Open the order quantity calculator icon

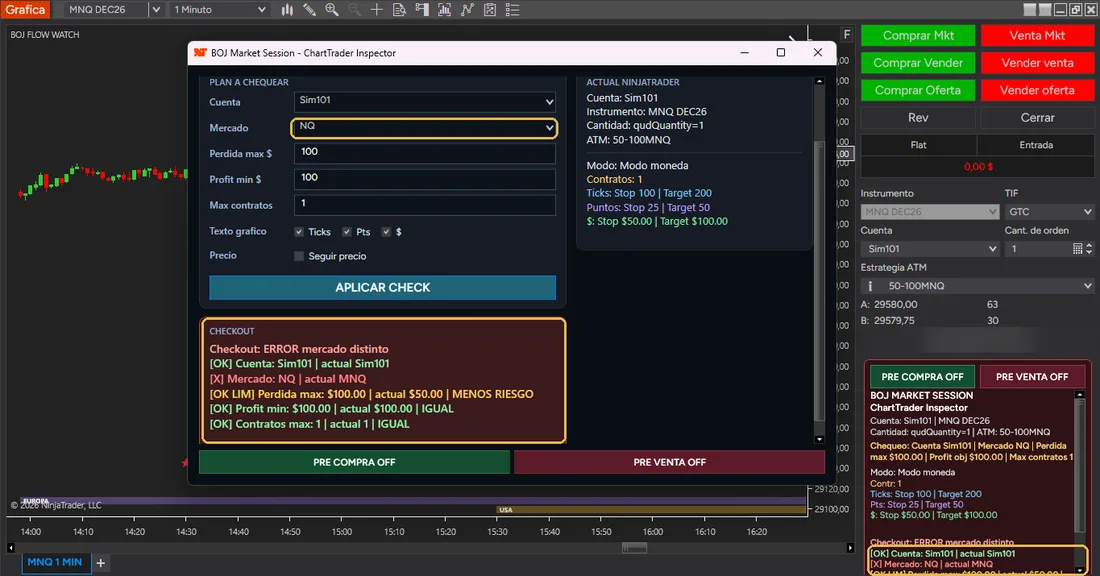point(1078,248)
